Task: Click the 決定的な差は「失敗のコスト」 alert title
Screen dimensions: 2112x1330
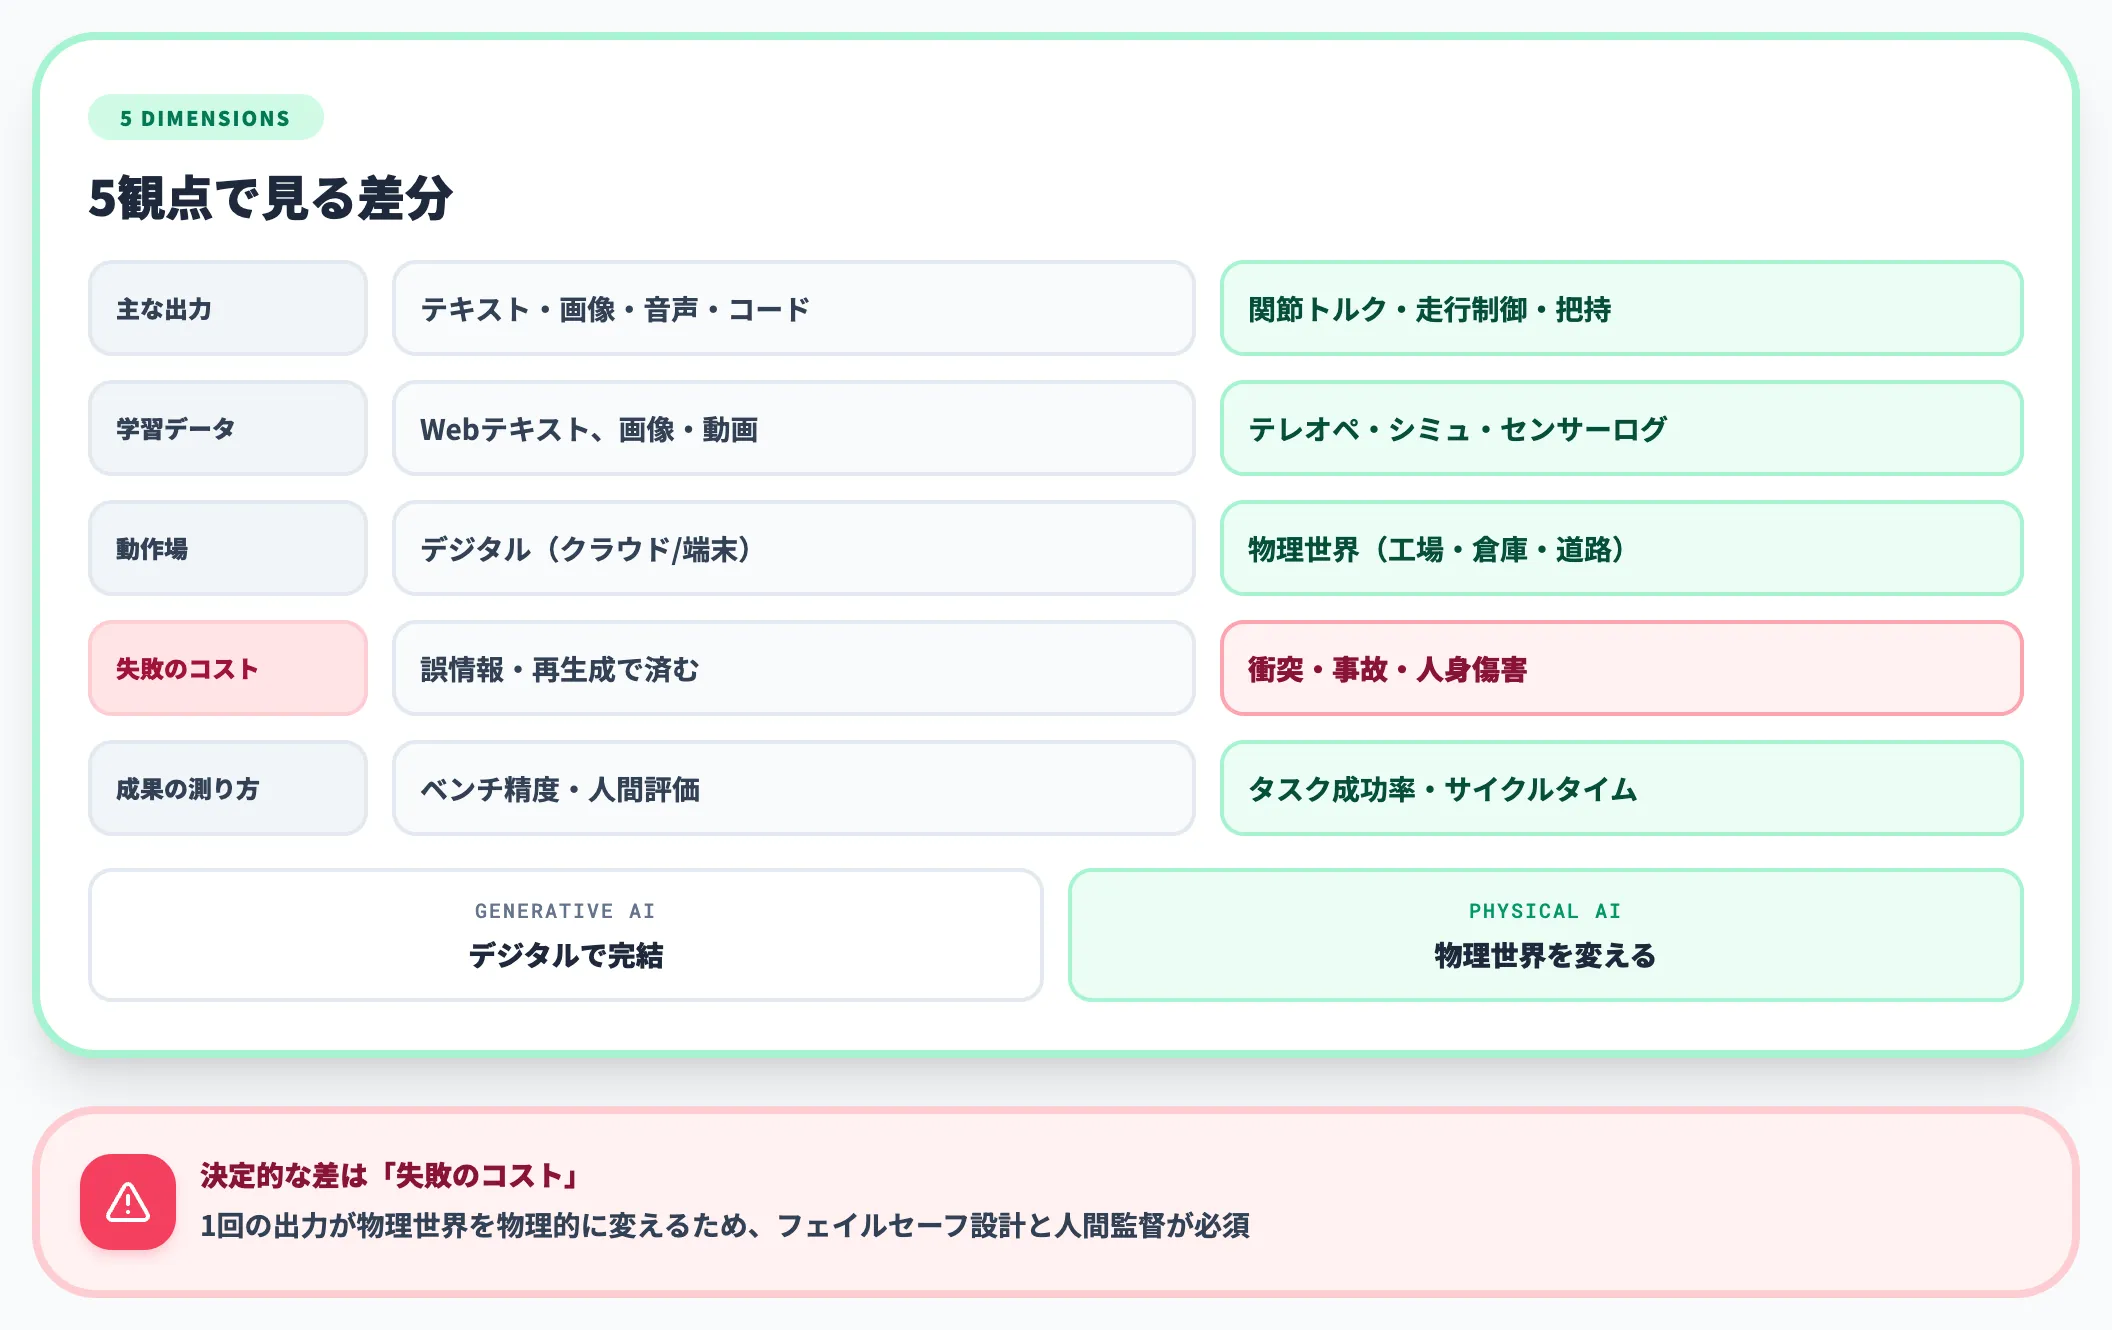Action: (x=390, y=1176)
